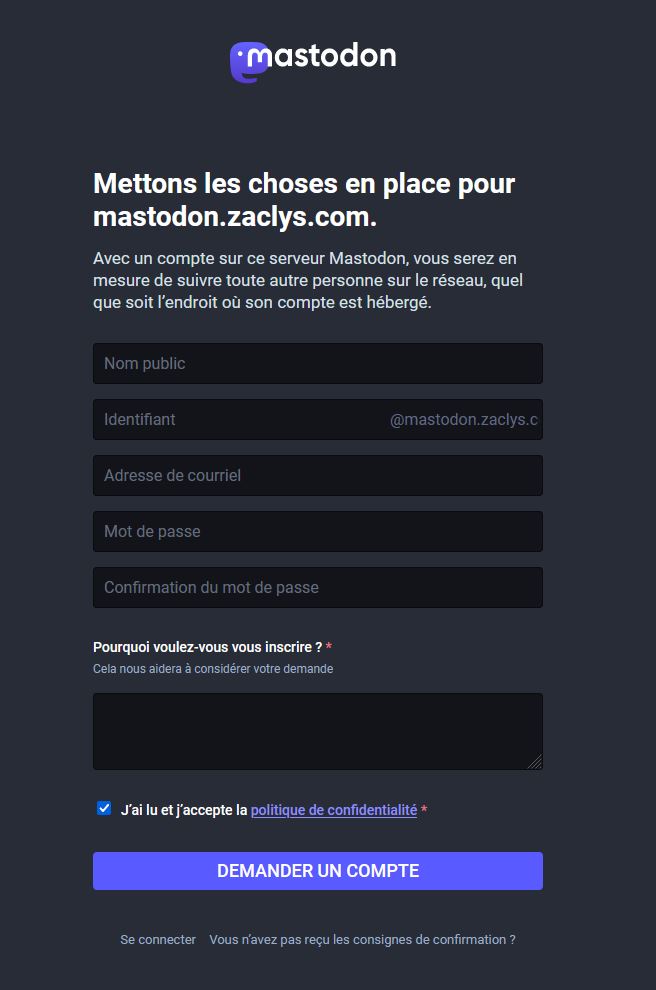The width and height of the screenshot is (656, 990).
Task: Open the confirmation instructions not received link
Action: pyautogui.click(x=362, y=940)
